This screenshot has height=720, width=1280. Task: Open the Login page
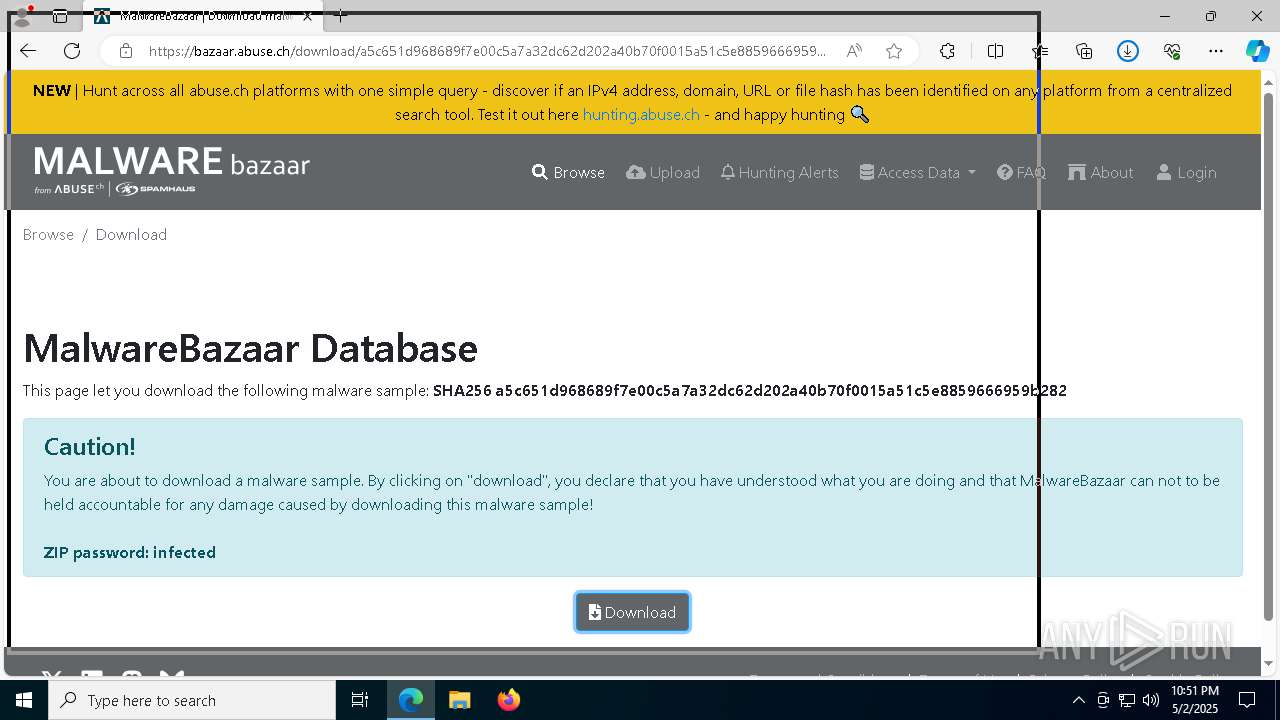tap(1186, 172)
